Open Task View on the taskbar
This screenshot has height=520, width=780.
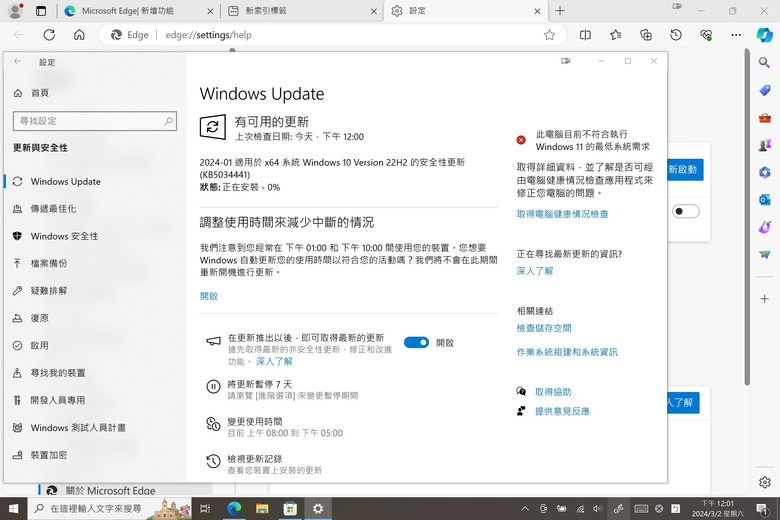(x=205, y=509)
